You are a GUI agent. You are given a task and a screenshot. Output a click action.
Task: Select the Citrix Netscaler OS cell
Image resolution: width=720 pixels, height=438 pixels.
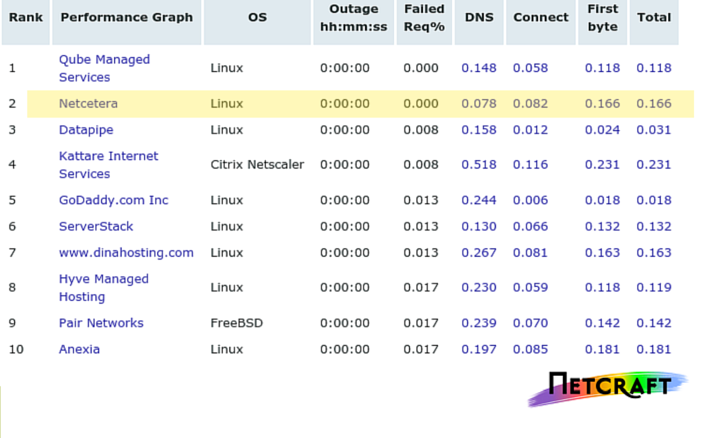click(x=257, y=164)
